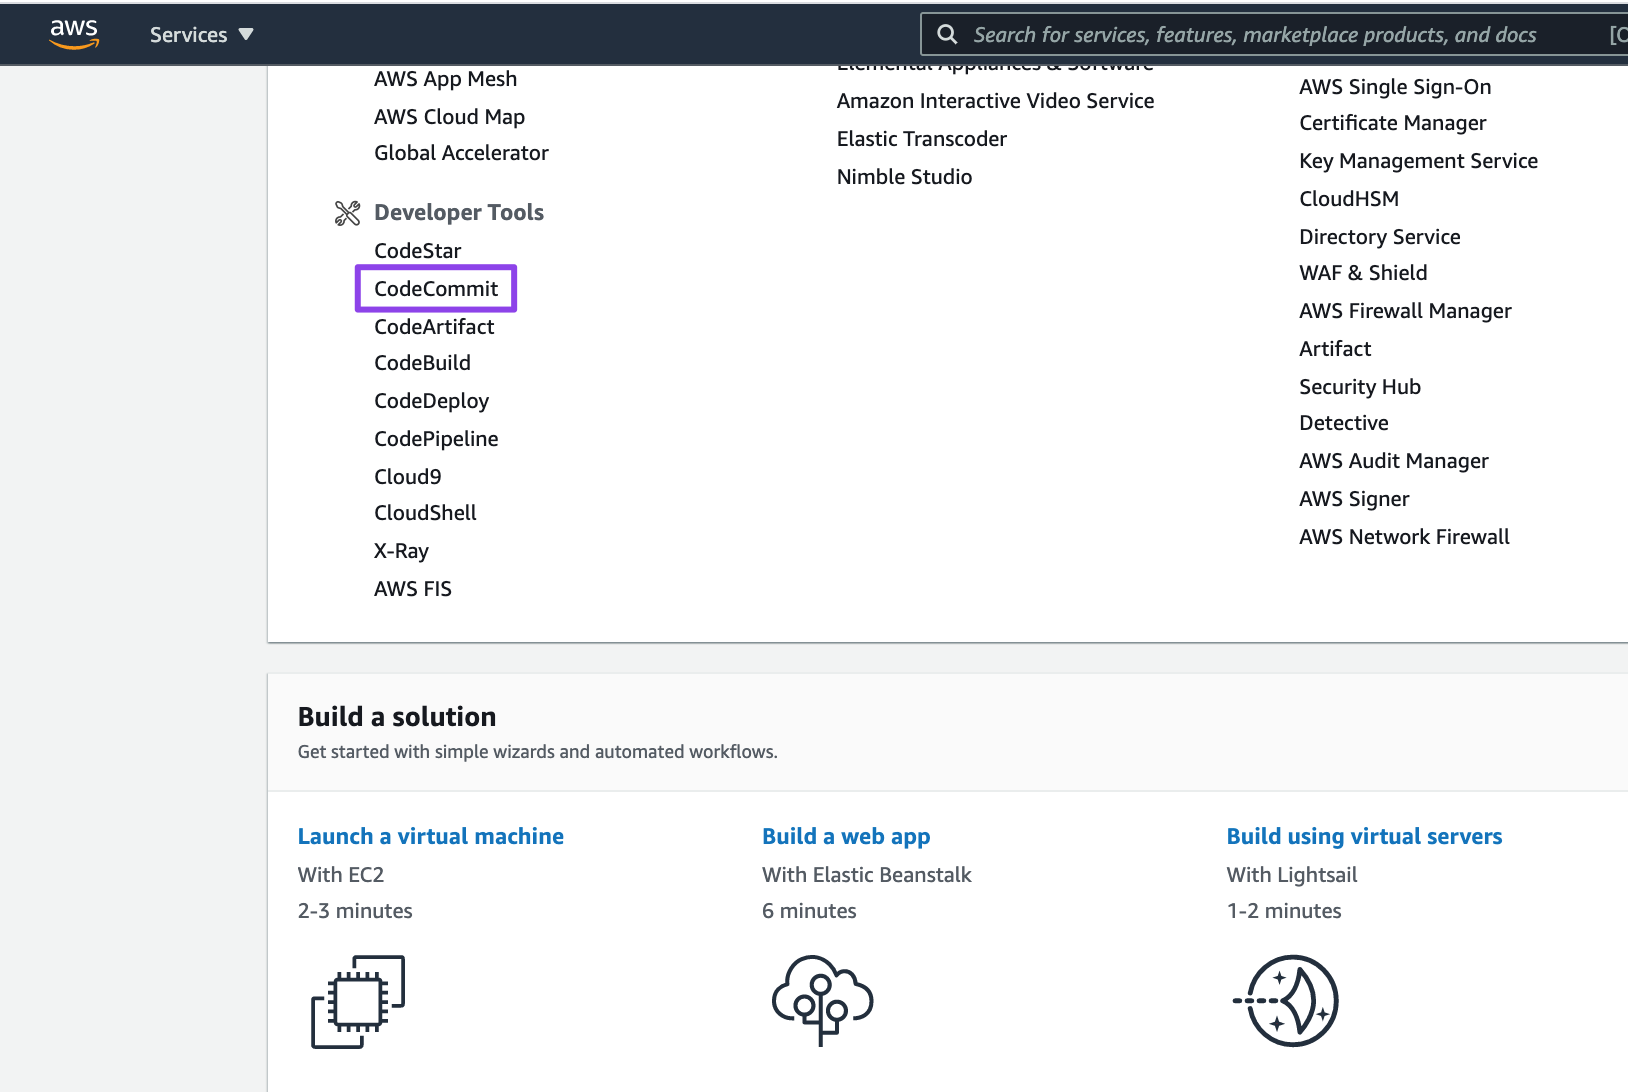Open AWS CloudShell
Screen dimensions: 1628x1092
tap(424, 512)
